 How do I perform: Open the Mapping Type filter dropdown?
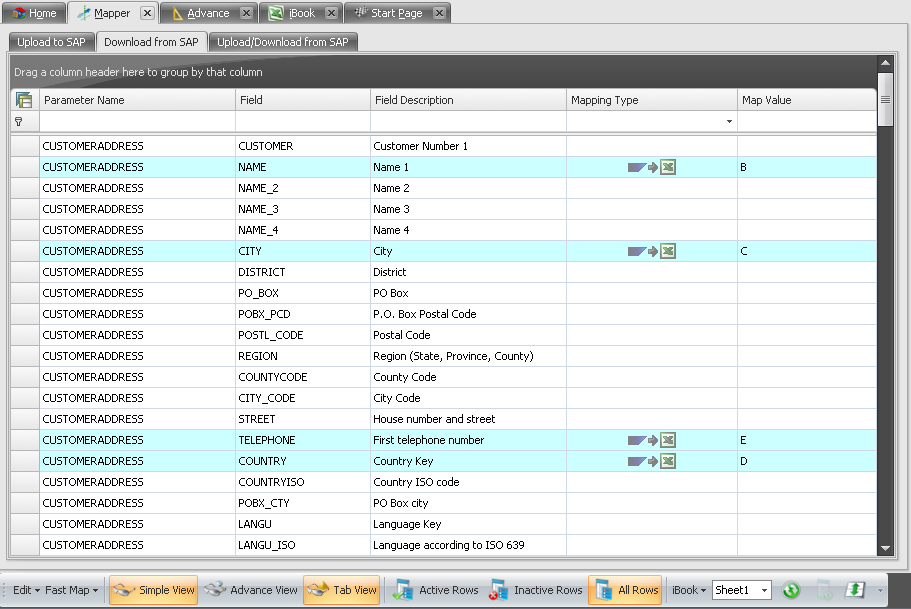729,121
